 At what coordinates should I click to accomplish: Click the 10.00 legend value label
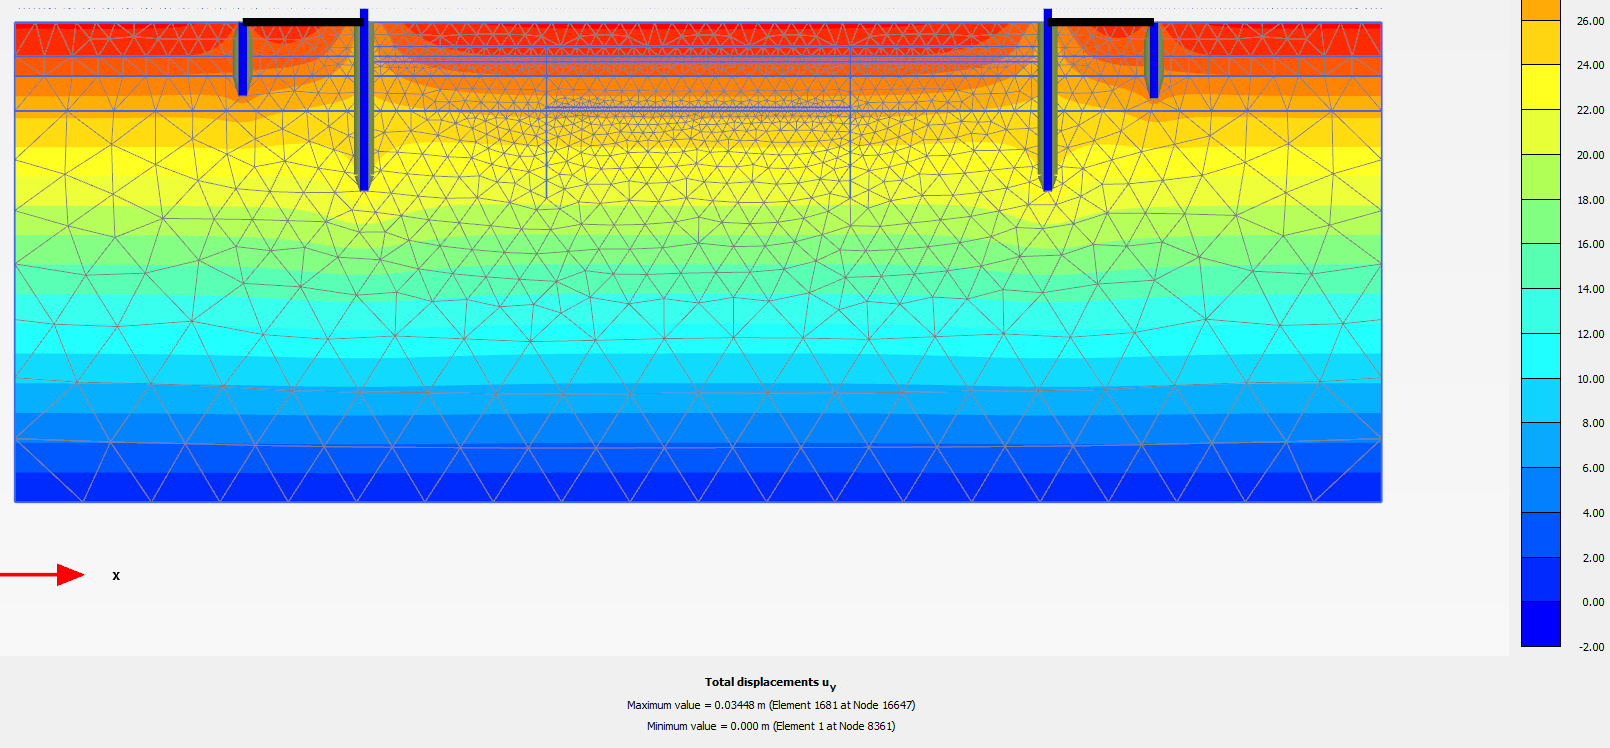click(1590, 379)
